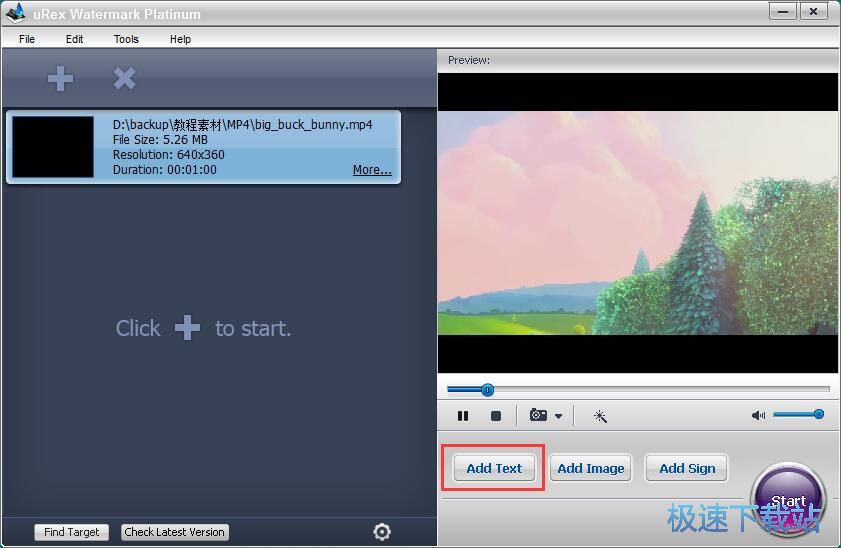Click the File Size: 5.26 MB text
The image size is (841, 548).
[160, 140]
